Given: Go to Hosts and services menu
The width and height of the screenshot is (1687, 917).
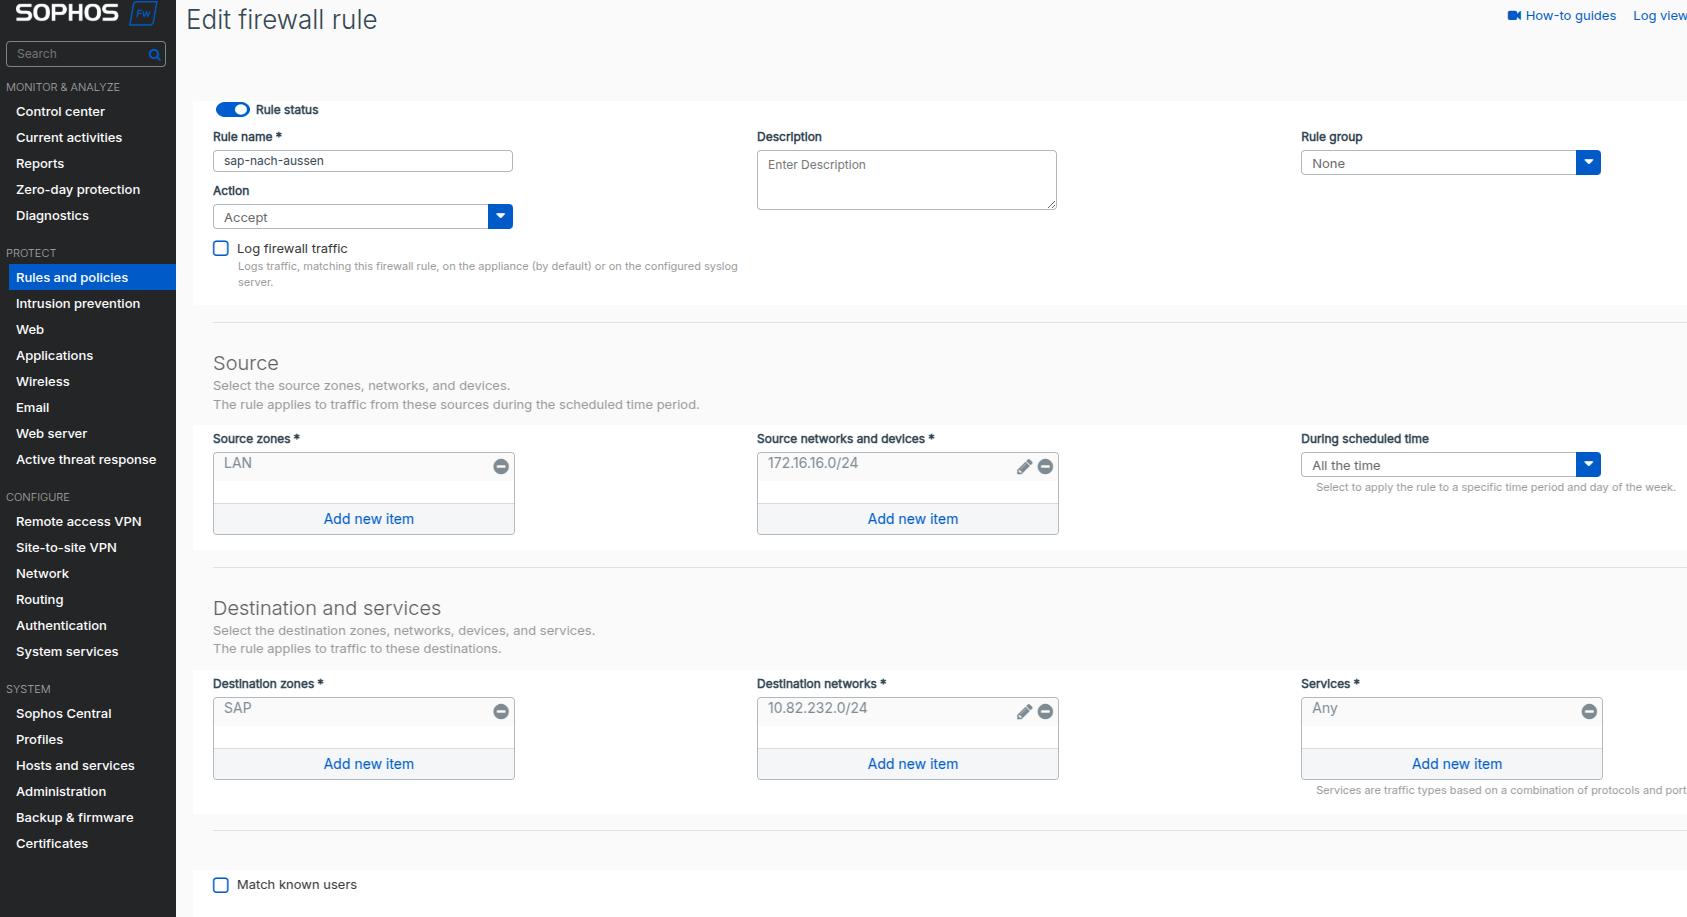Looking at the screenshot, I should pos(75,766).
